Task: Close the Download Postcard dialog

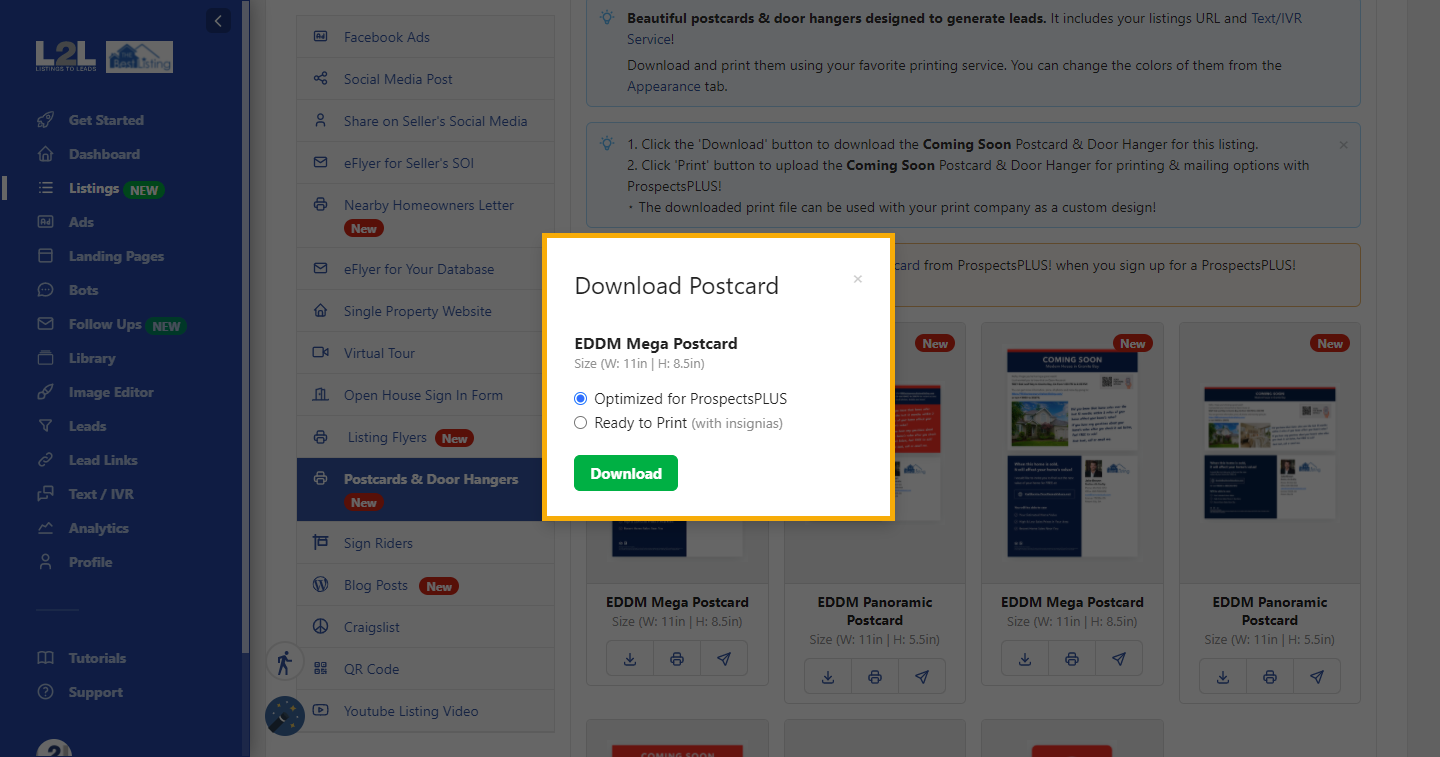Action: click(857, 279)
